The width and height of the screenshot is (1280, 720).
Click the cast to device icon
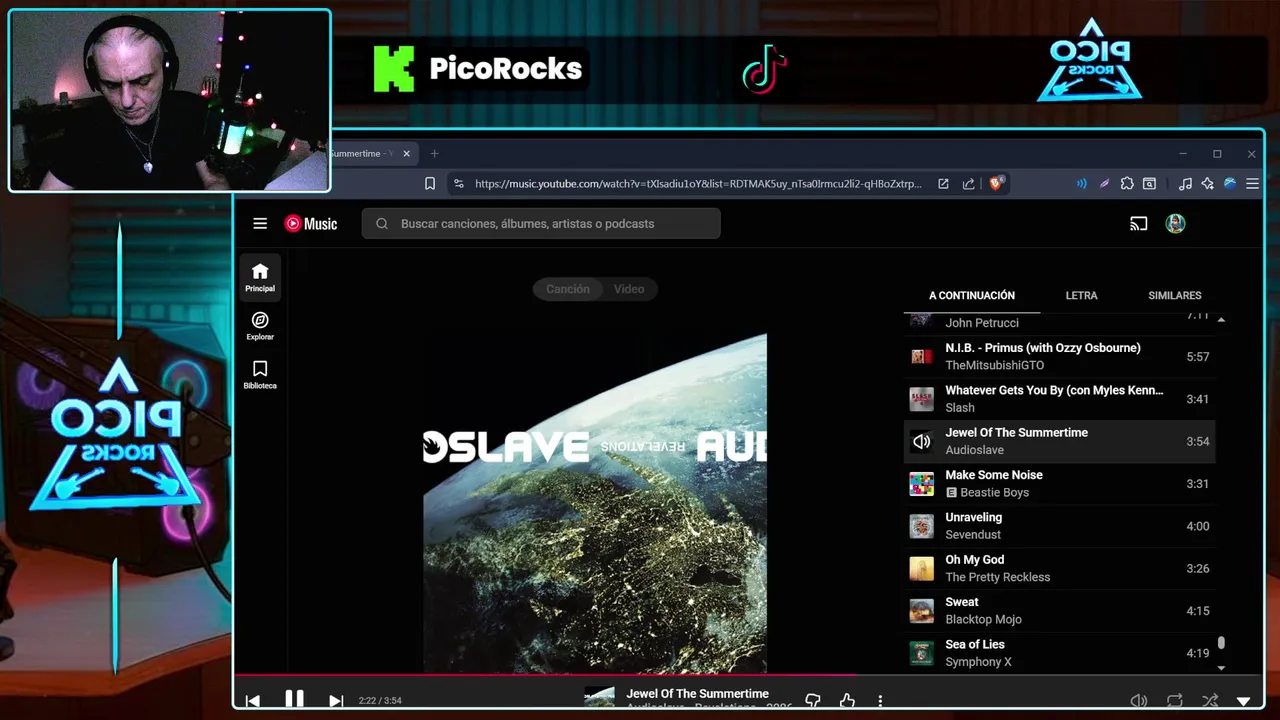(x=1138, y=224)
